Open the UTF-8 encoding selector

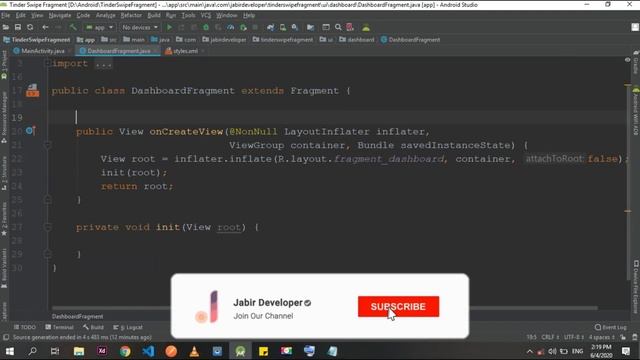[574, 338]
